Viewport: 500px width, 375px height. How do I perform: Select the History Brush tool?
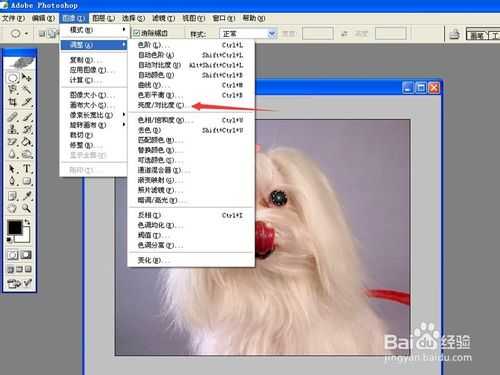click(x=27, y=129)
